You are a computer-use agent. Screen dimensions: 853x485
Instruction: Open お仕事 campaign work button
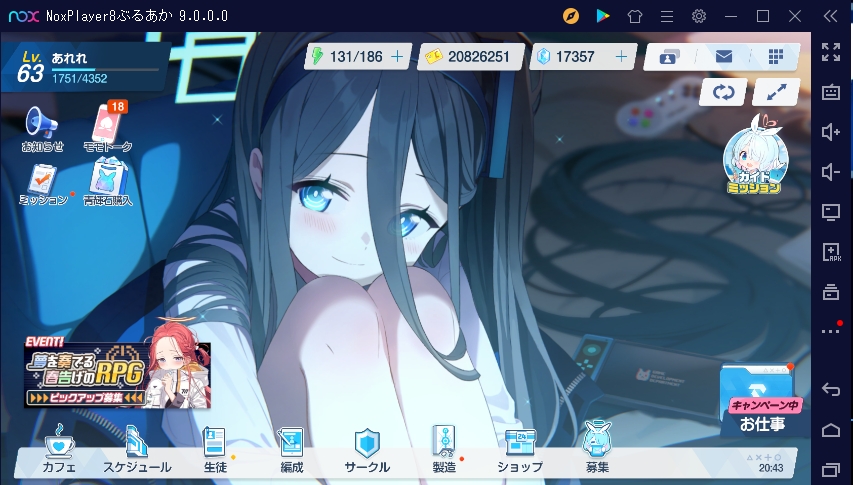[761, 400]
